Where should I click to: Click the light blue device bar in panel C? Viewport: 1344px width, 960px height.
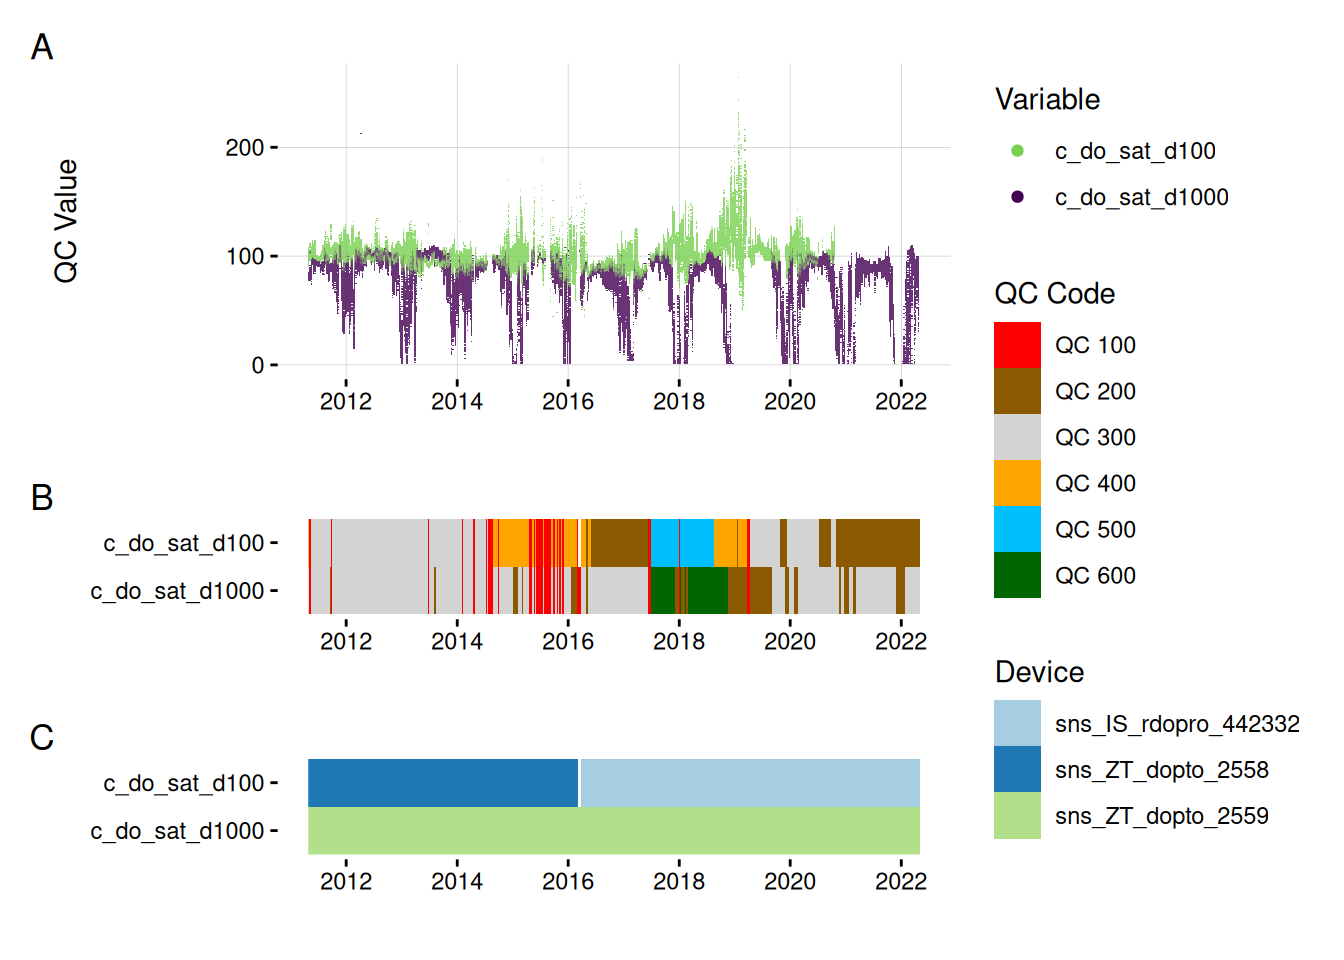[750, 783]
